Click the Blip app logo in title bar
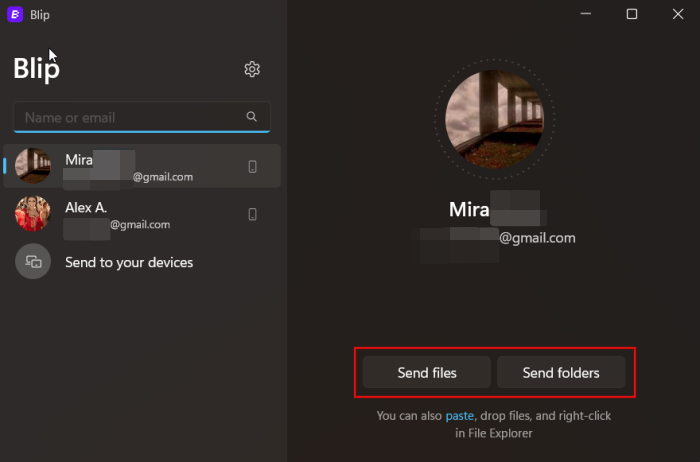This screenshot has width=700, height=462. [15, 14]
